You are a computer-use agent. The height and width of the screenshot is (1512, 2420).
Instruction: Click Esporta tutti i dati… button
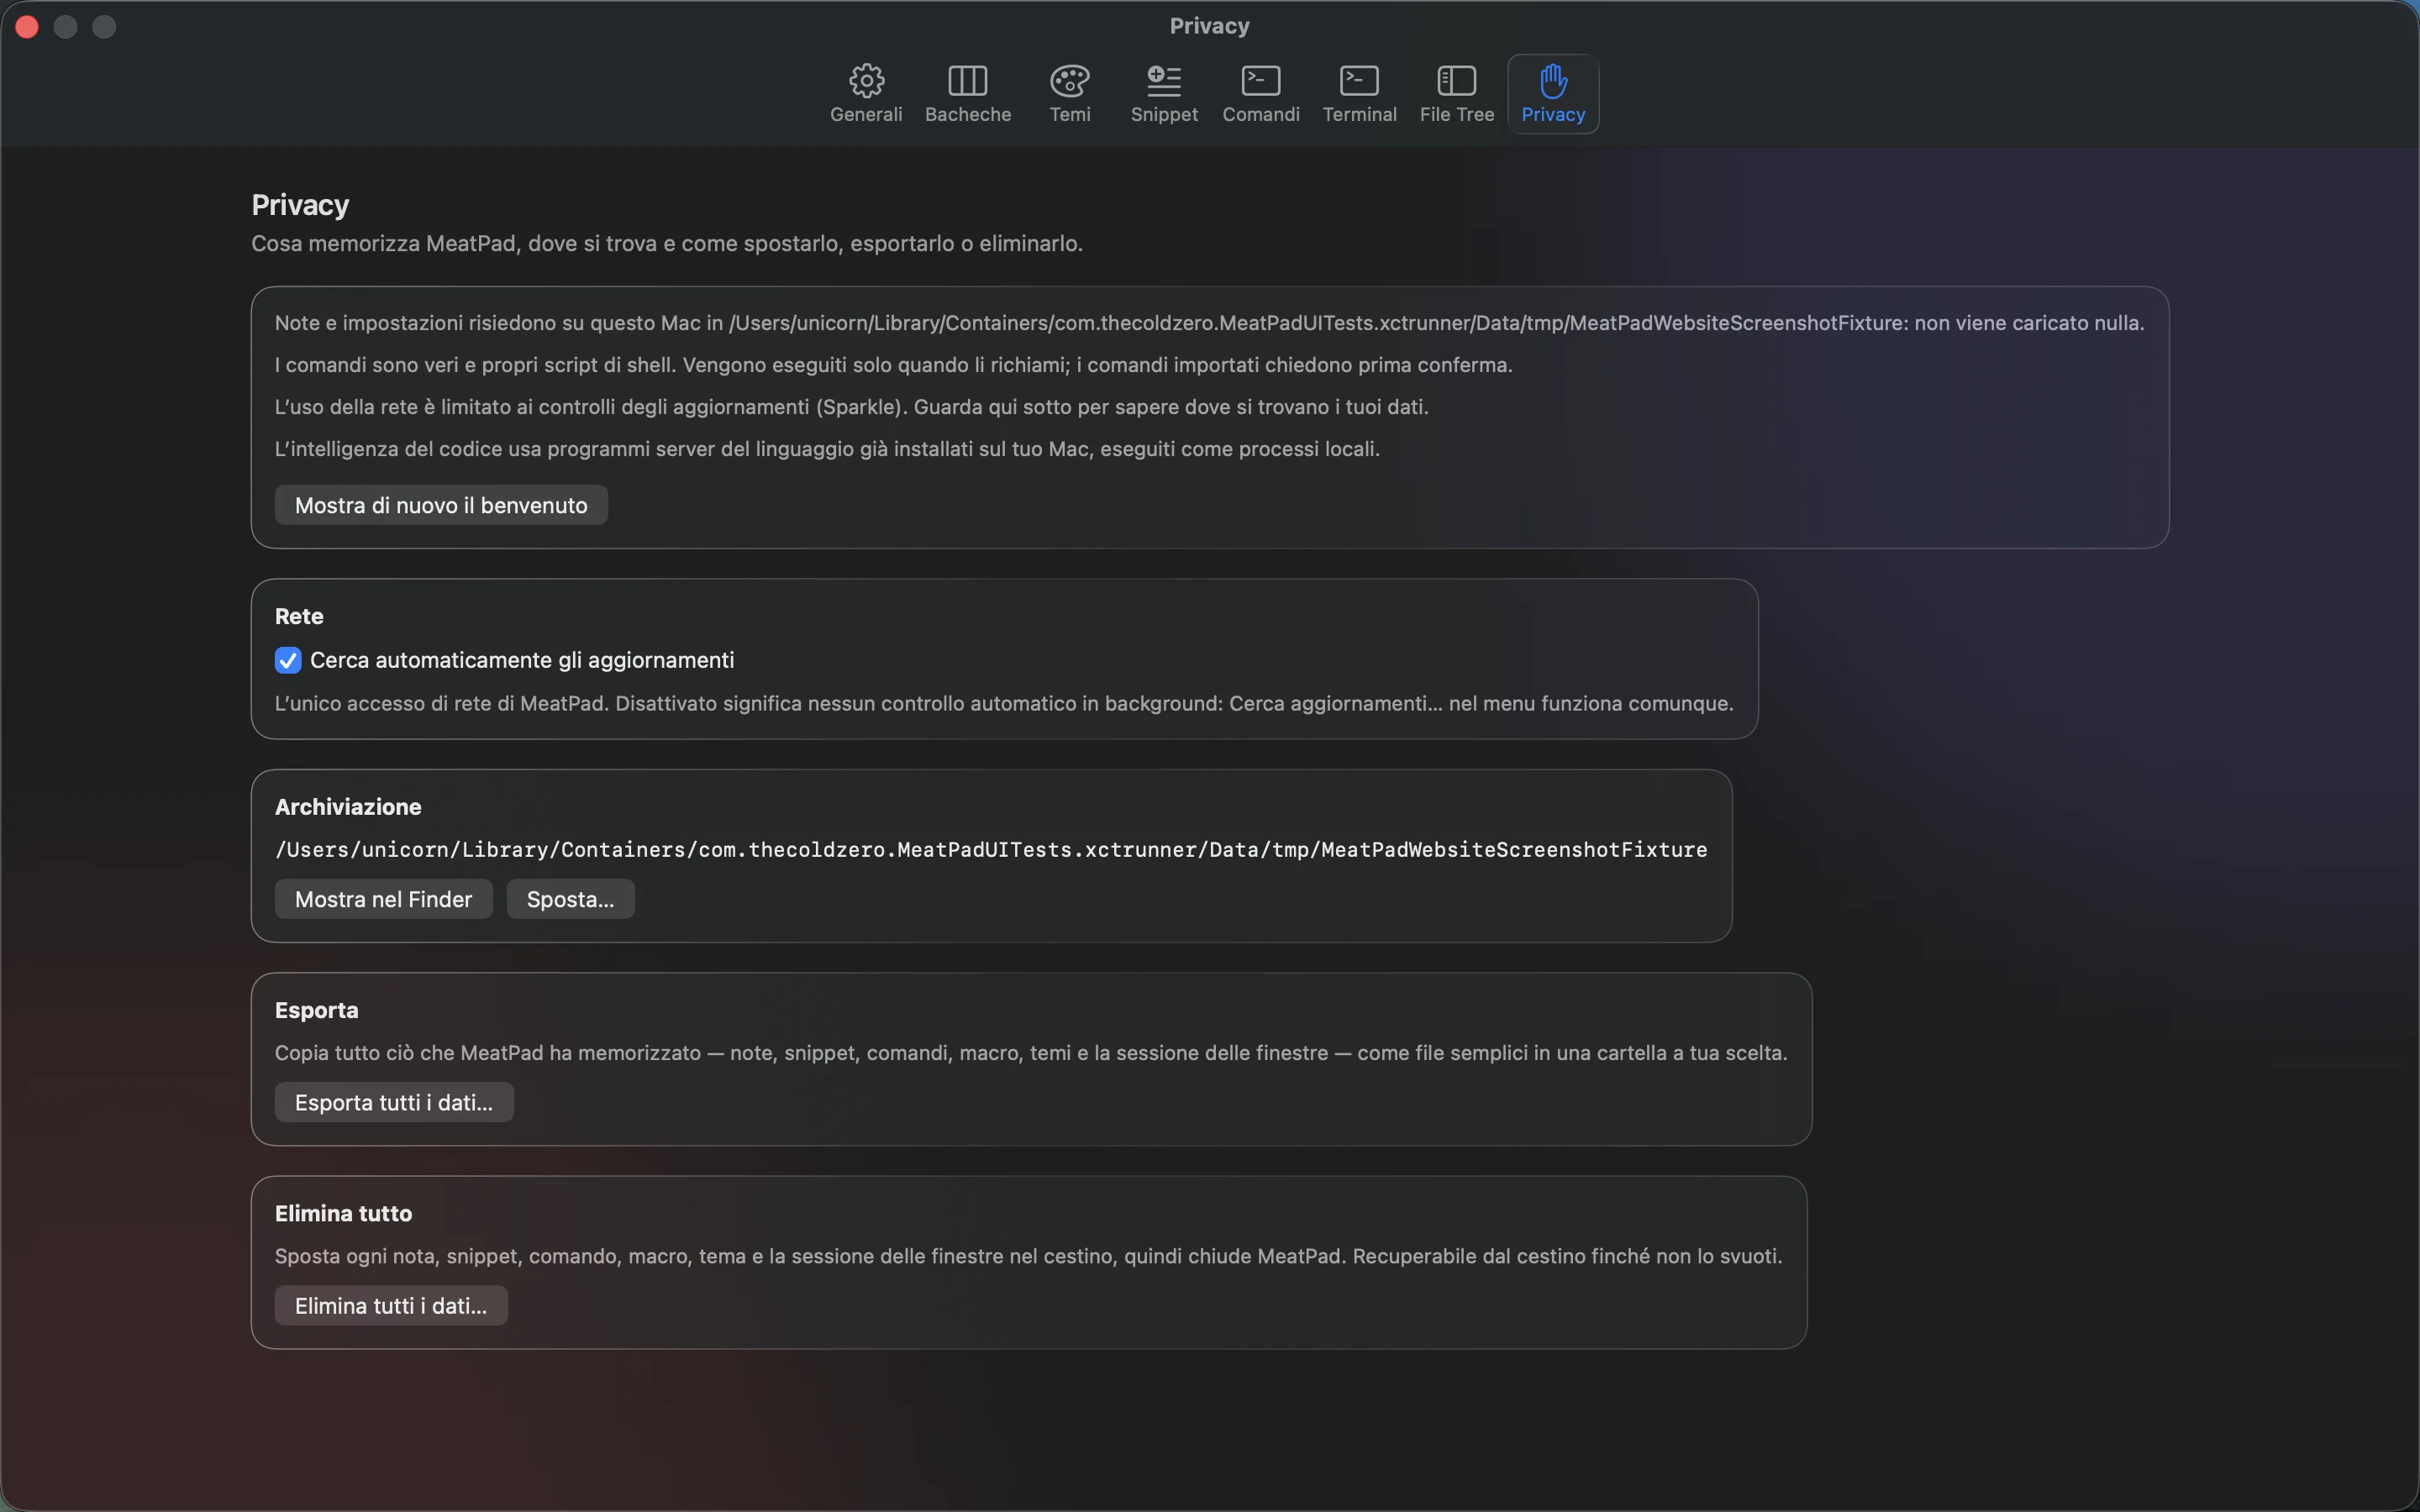(x=394, y=1102)
